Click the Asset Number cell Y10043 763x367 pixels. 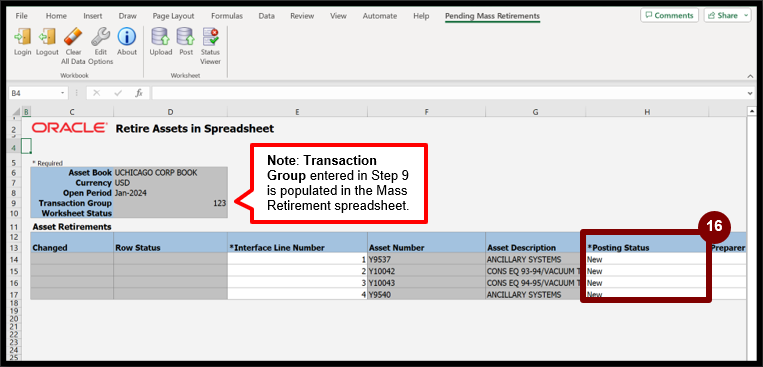(426, 283)
